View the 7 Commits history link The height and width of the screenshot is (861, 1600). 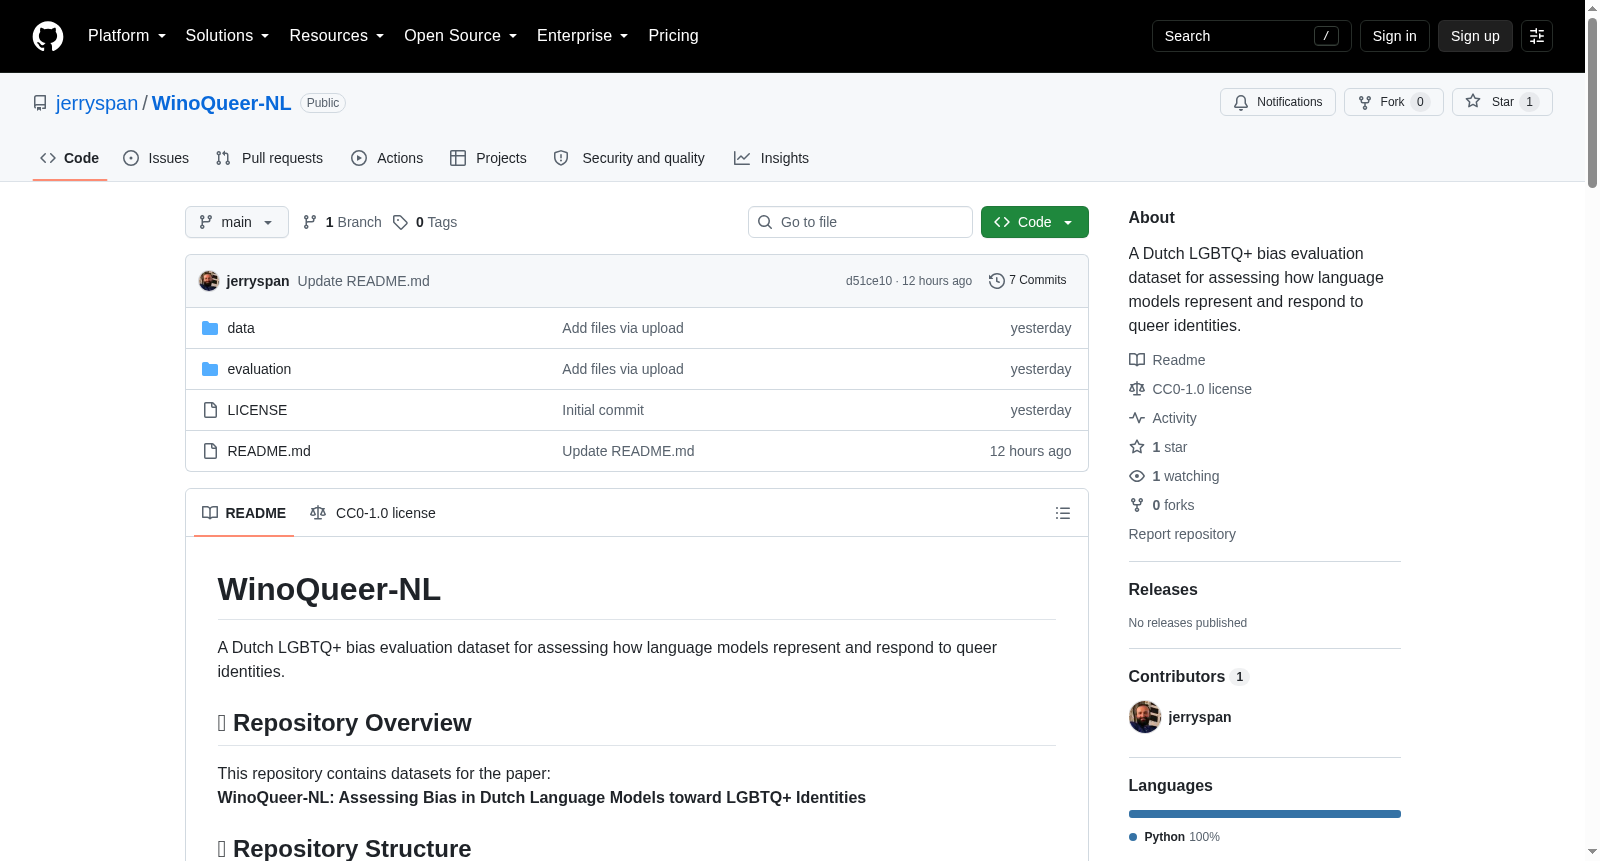[1028, 281]
